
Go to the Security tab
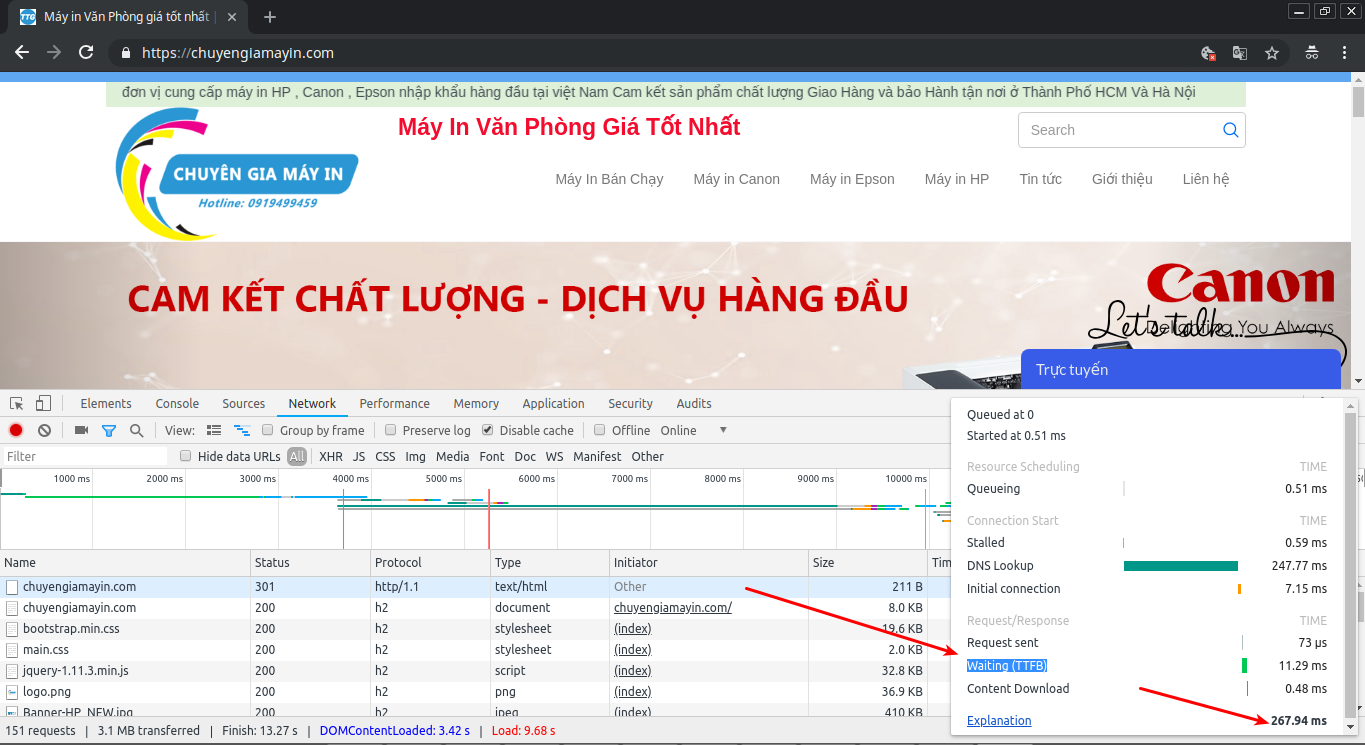click(x=630, y=404)
